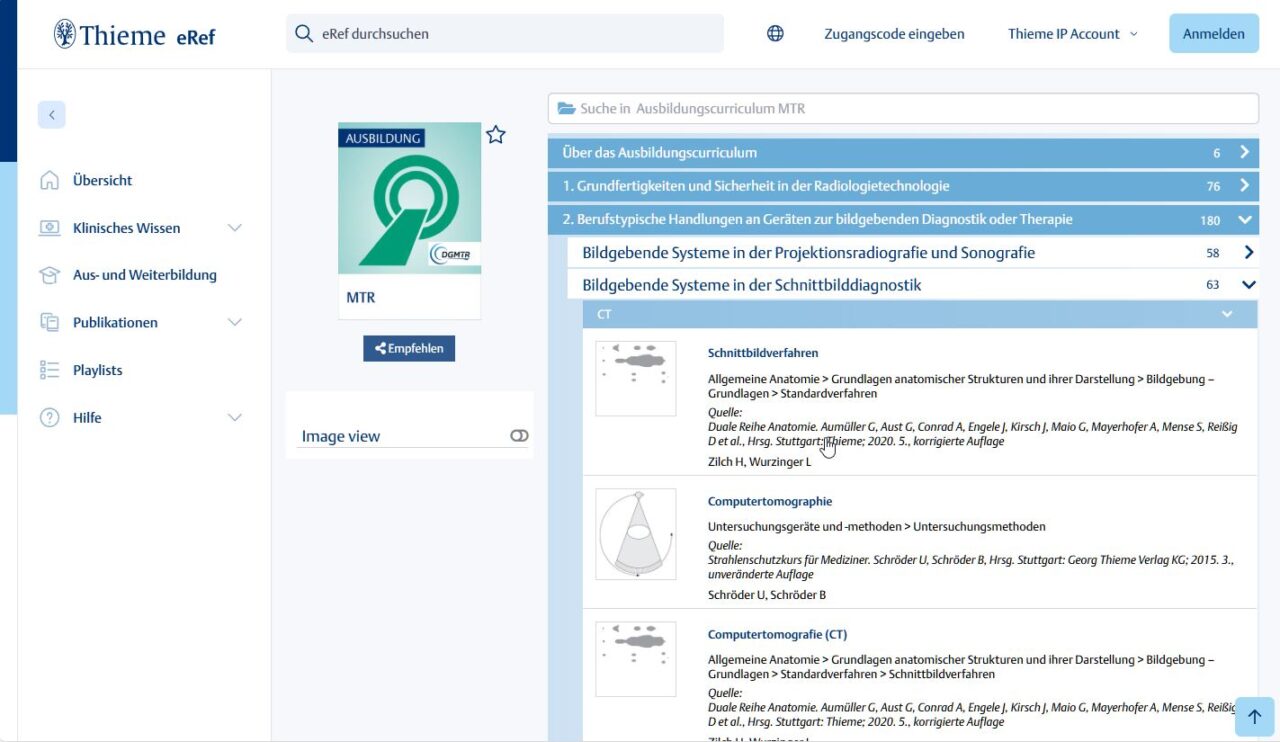
Task: Open the Übersicht home icon in sidebar
Action: [x=49, y=180]
